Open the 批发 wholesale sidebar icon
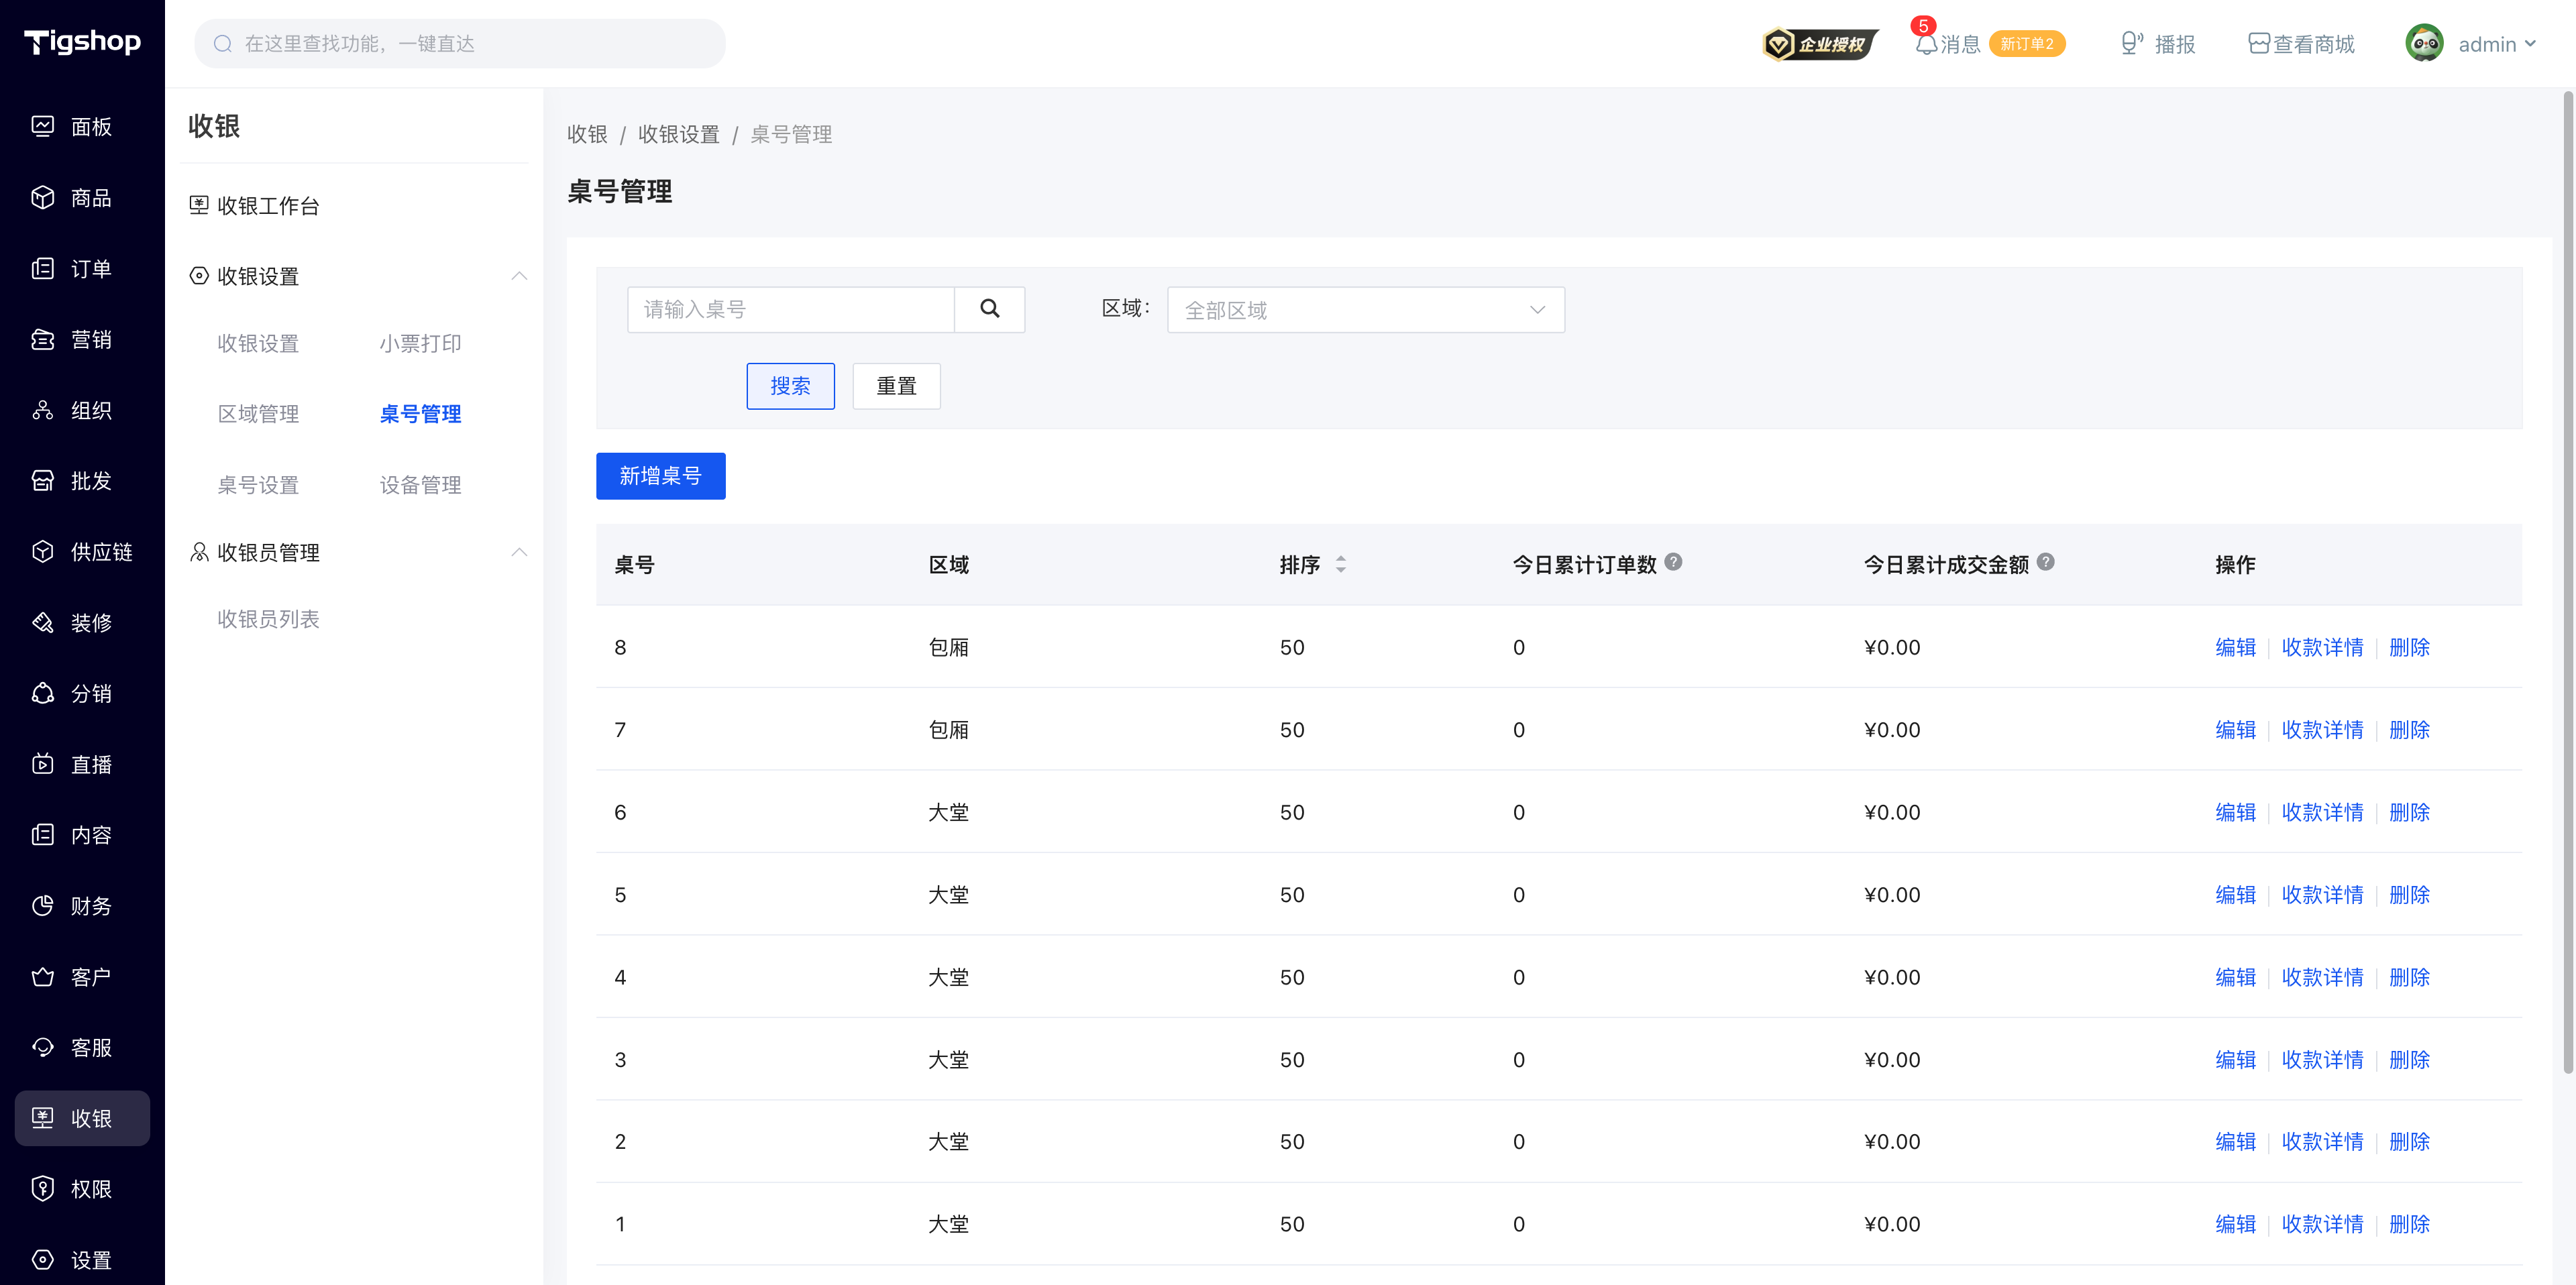Image resolution: width=2576 pixels, height=1285 pixels. pos(43,481)
